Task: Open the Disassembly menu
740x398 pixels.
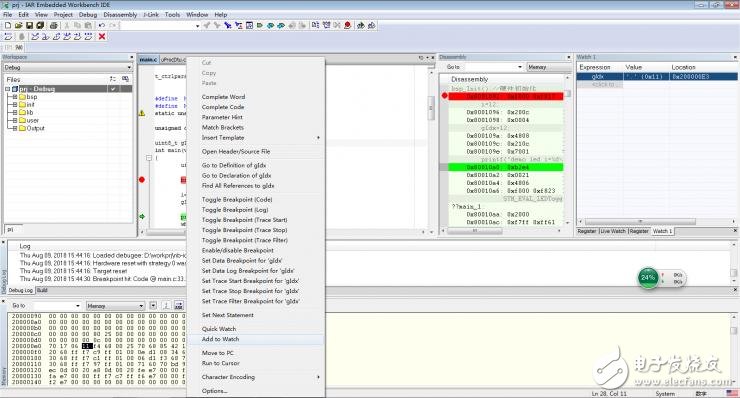Action: (120, 15)
